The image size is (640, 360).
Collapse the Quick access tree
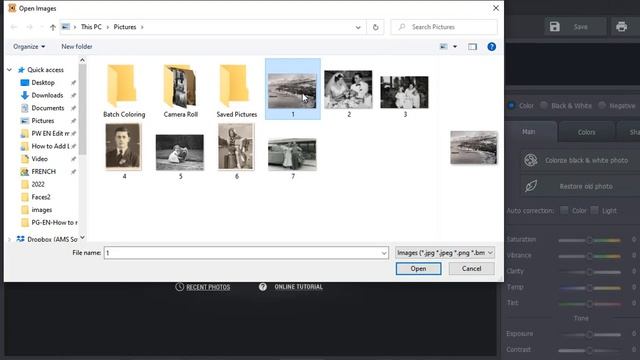tap(9, 70)
